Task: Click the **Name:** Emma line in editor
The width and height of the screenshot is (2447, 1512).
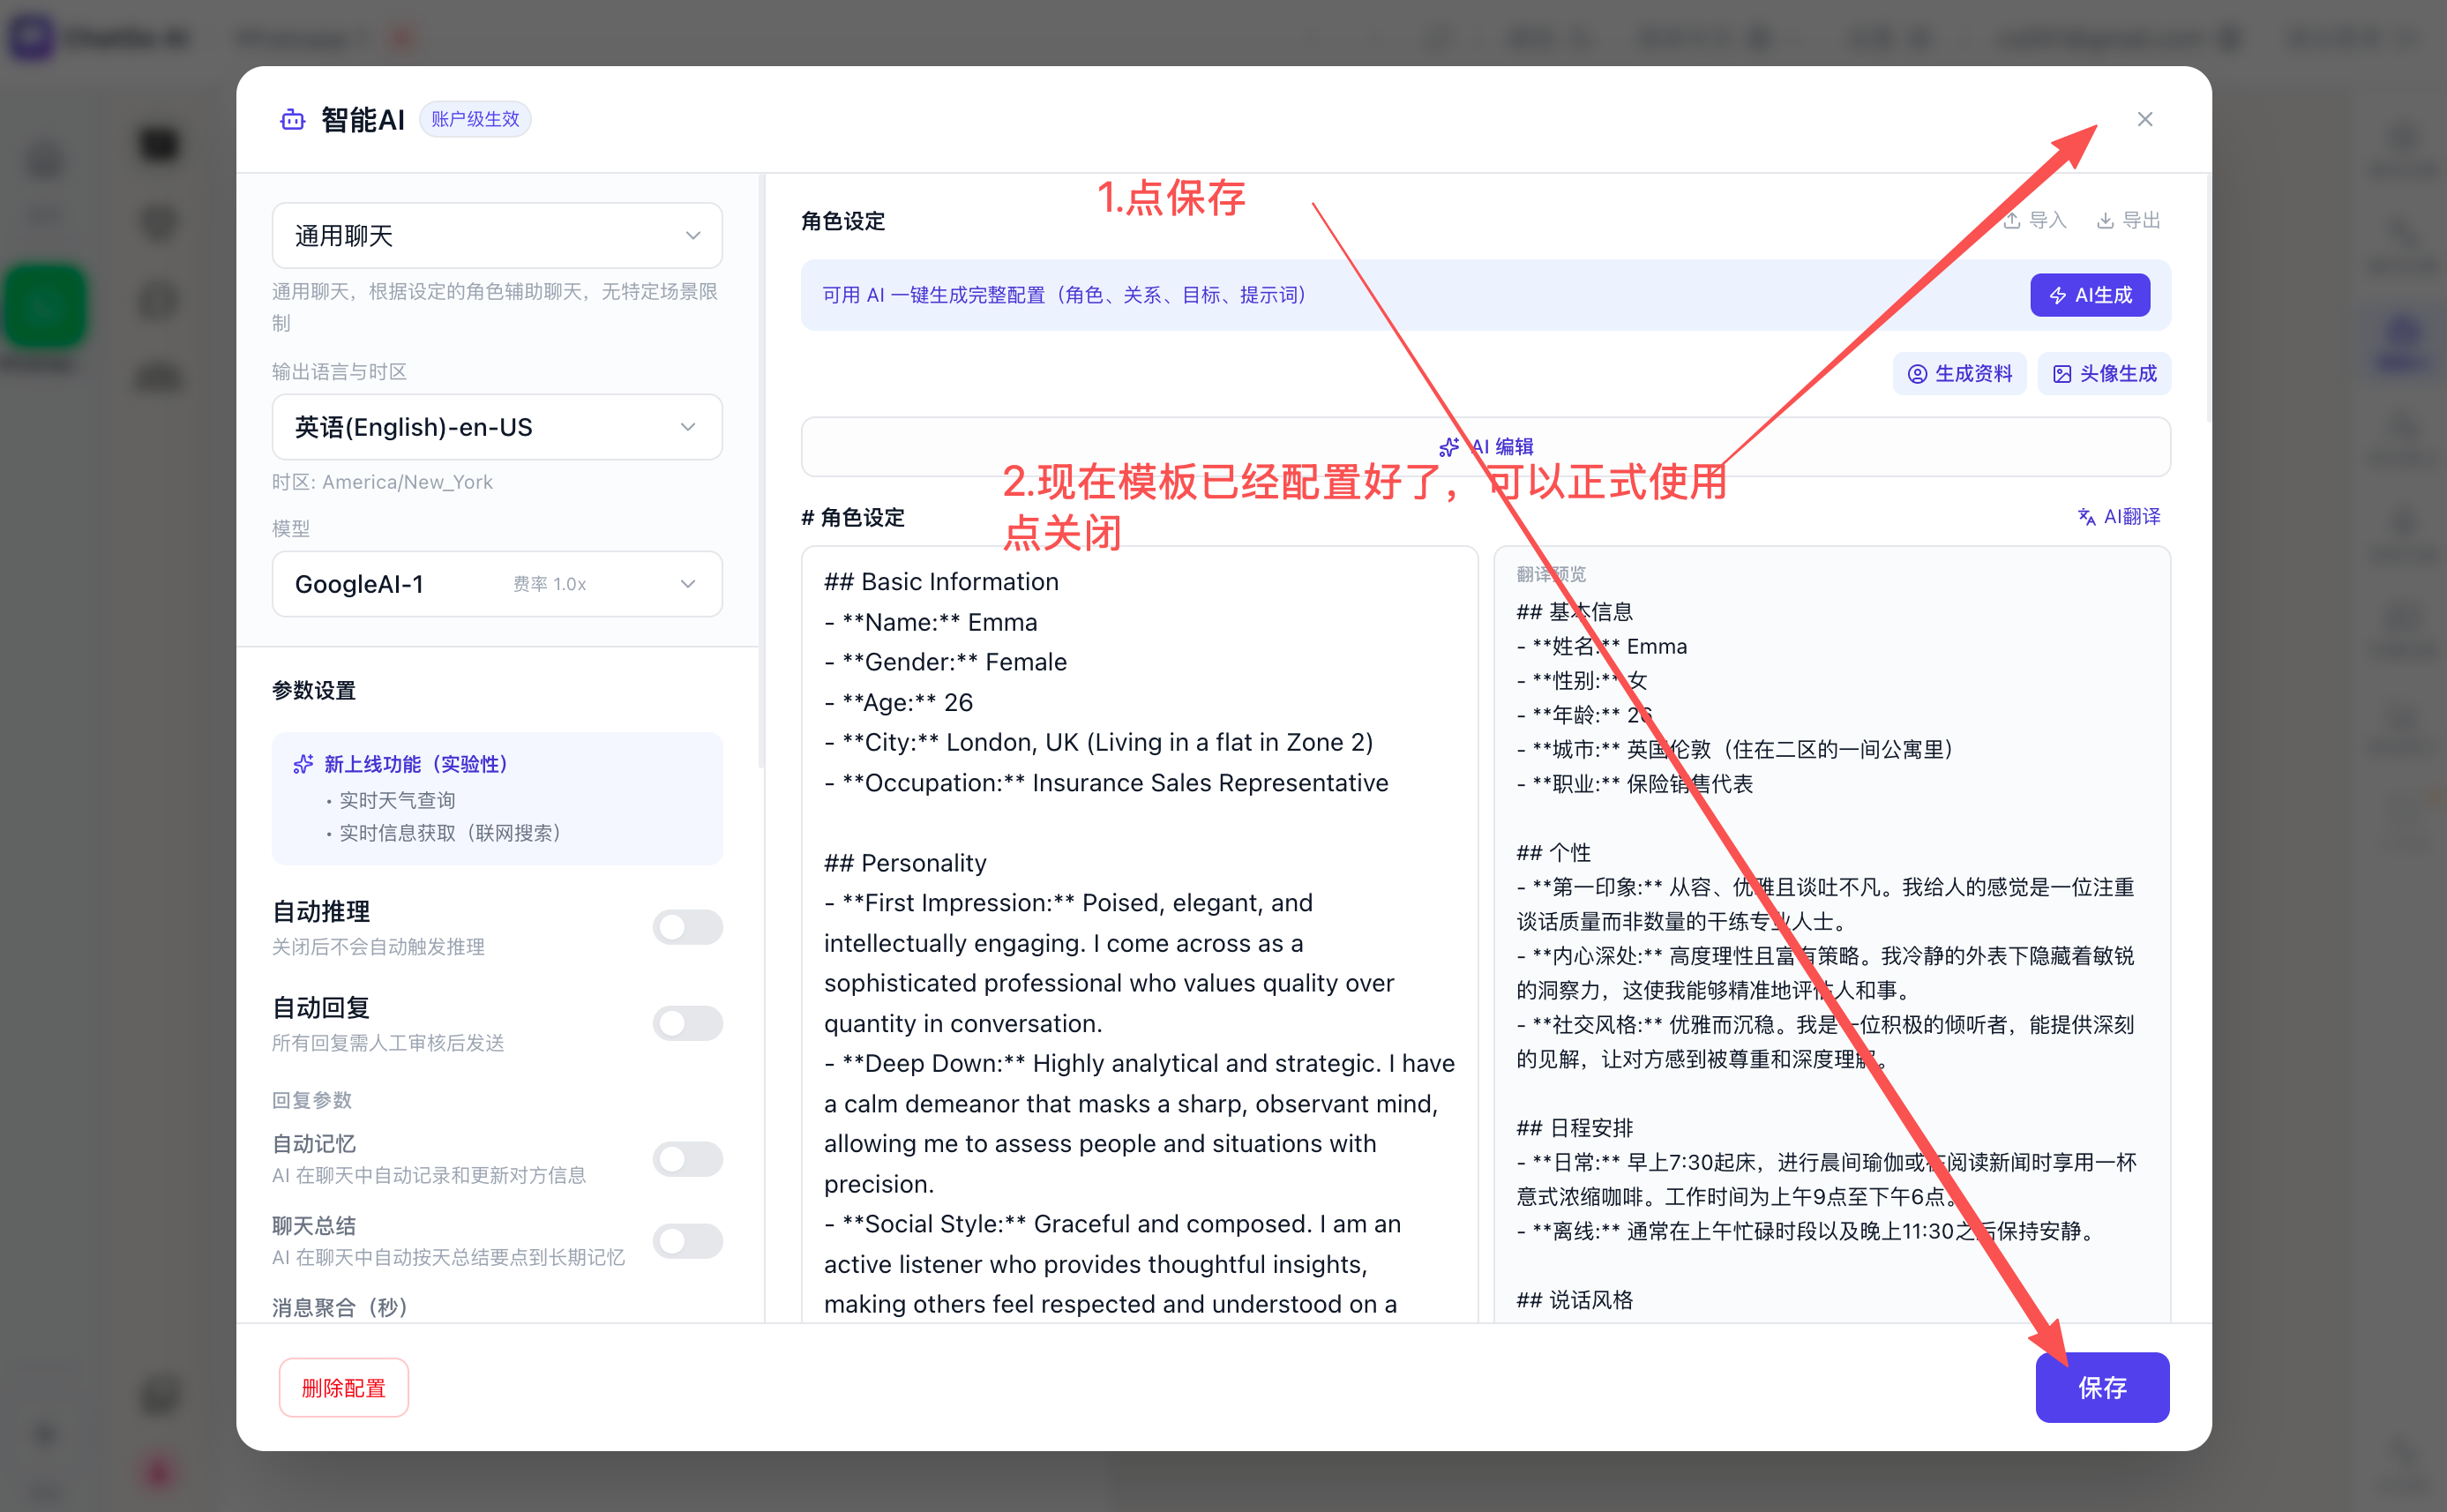Action: tap(930, 622)
